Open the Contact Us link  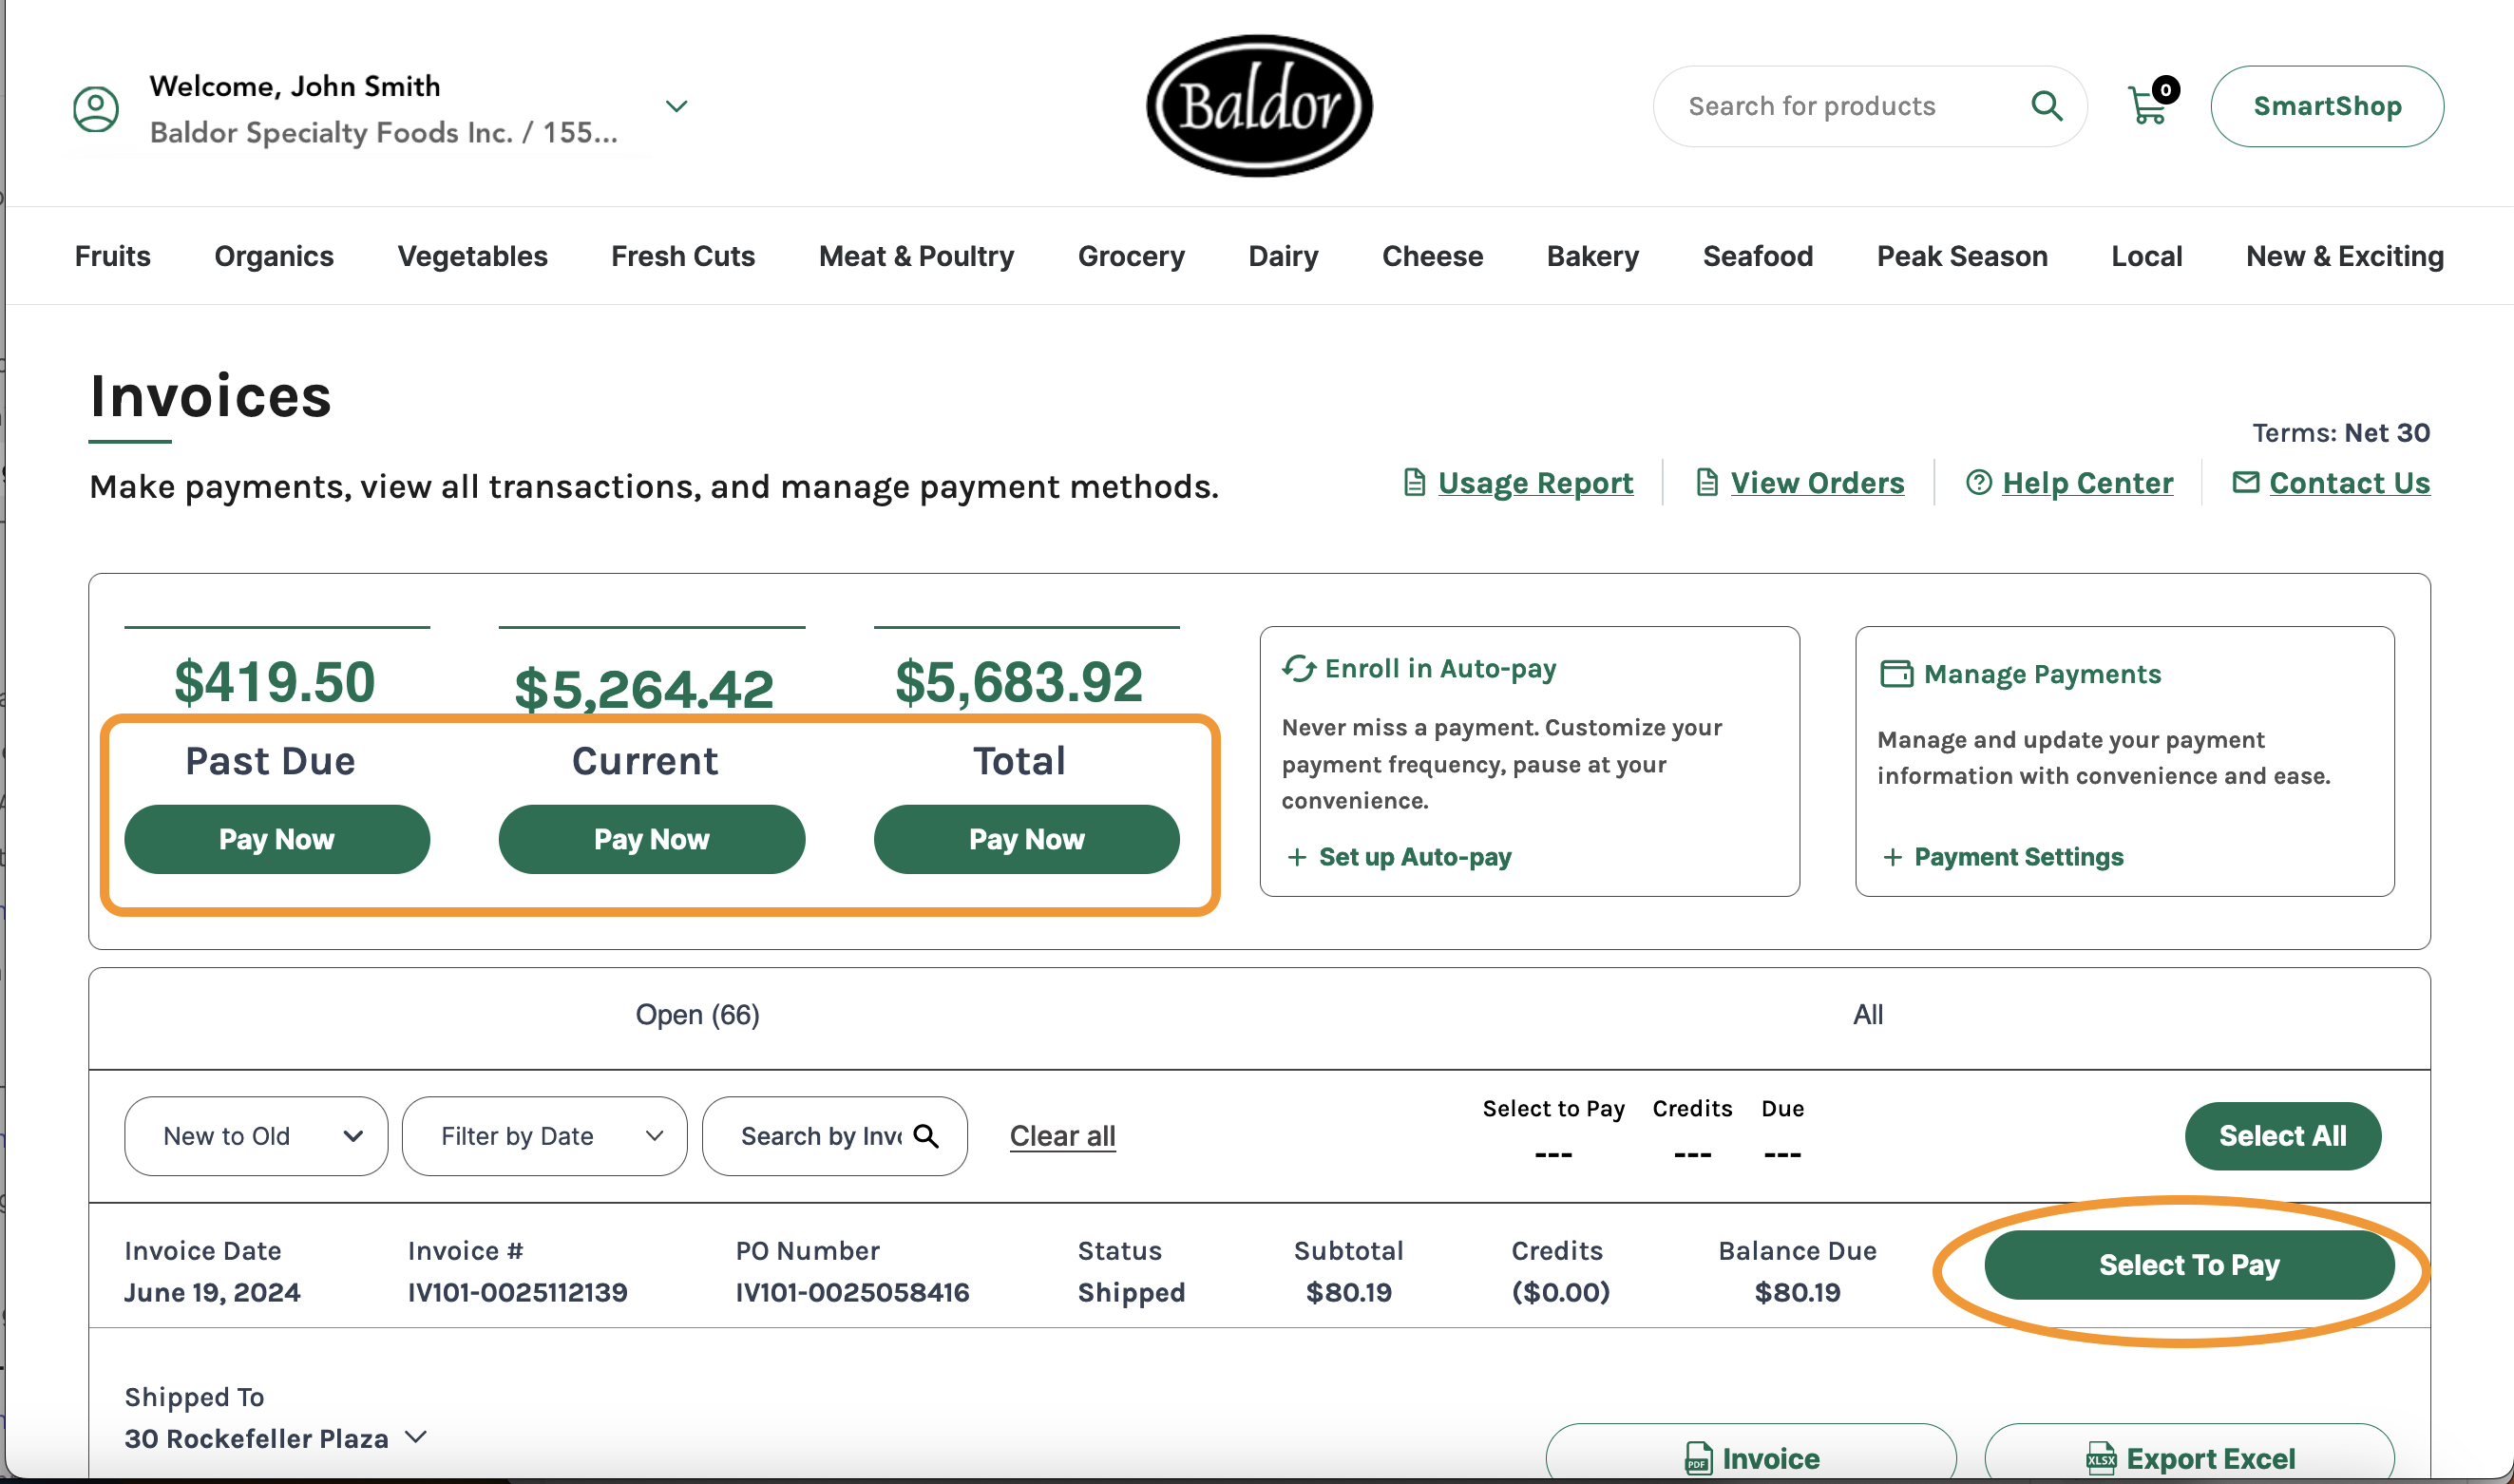coord(2349,483)
